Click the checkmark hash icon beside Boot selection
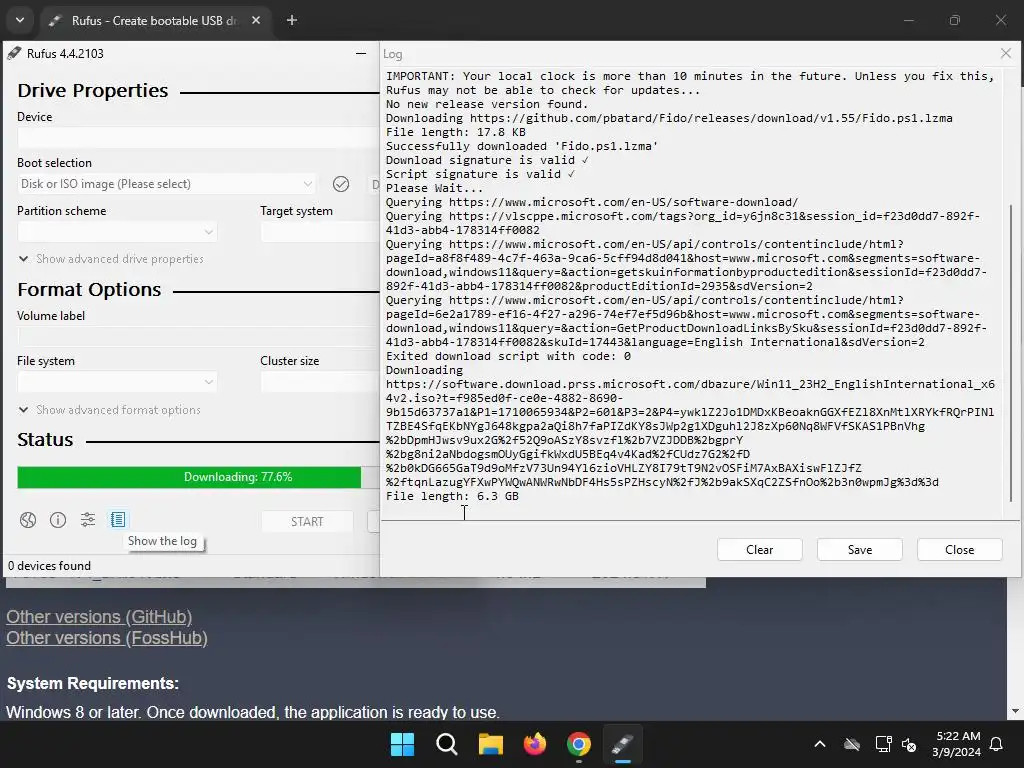The width and height of the screenshot is (1024, 768). pyautogui.click(x=341, y=184)
